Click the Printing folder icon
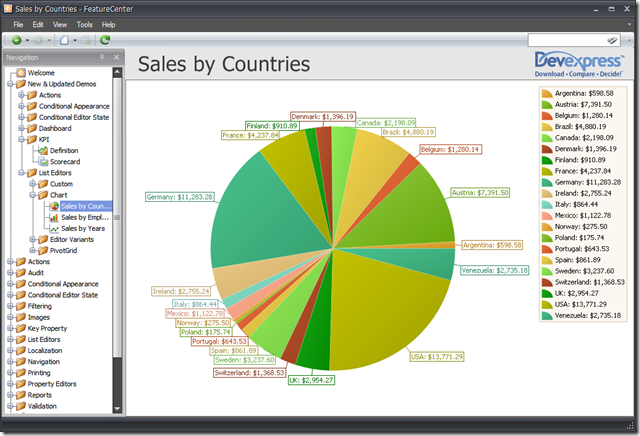The height and width of the screenshot is (436, 640). [20, 372]
